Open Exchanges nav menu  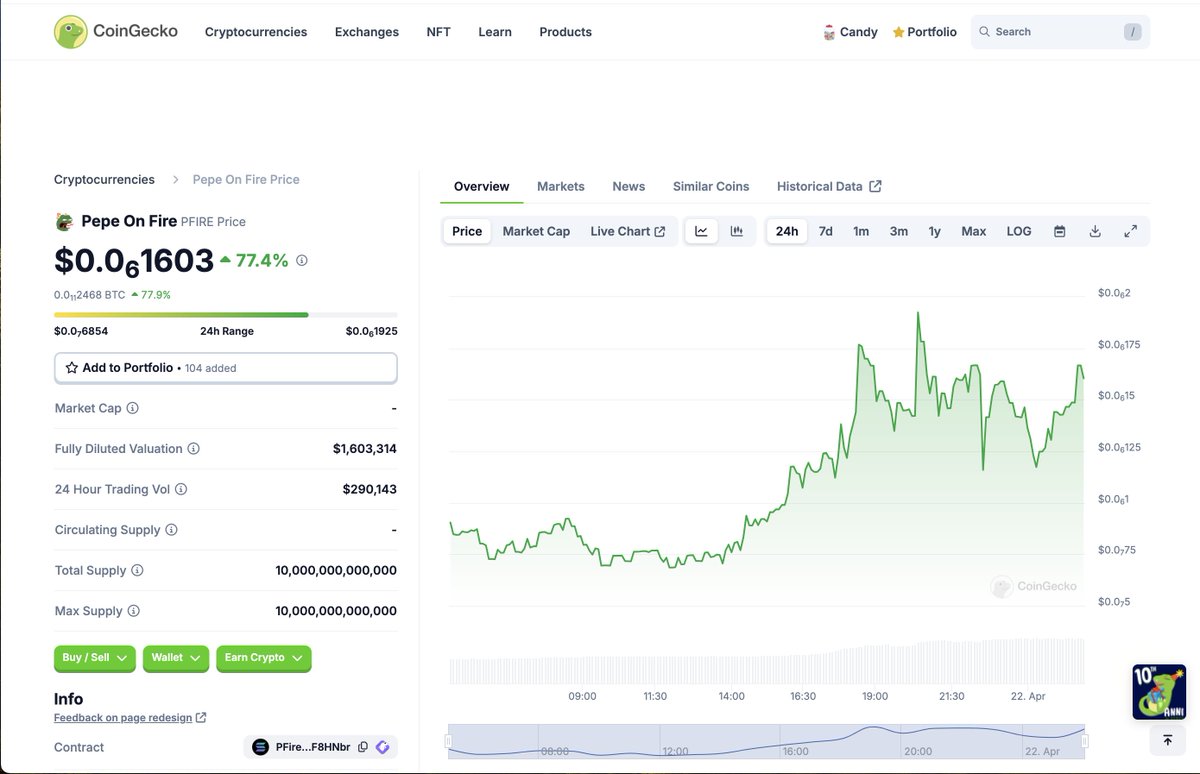coord(367,32)
